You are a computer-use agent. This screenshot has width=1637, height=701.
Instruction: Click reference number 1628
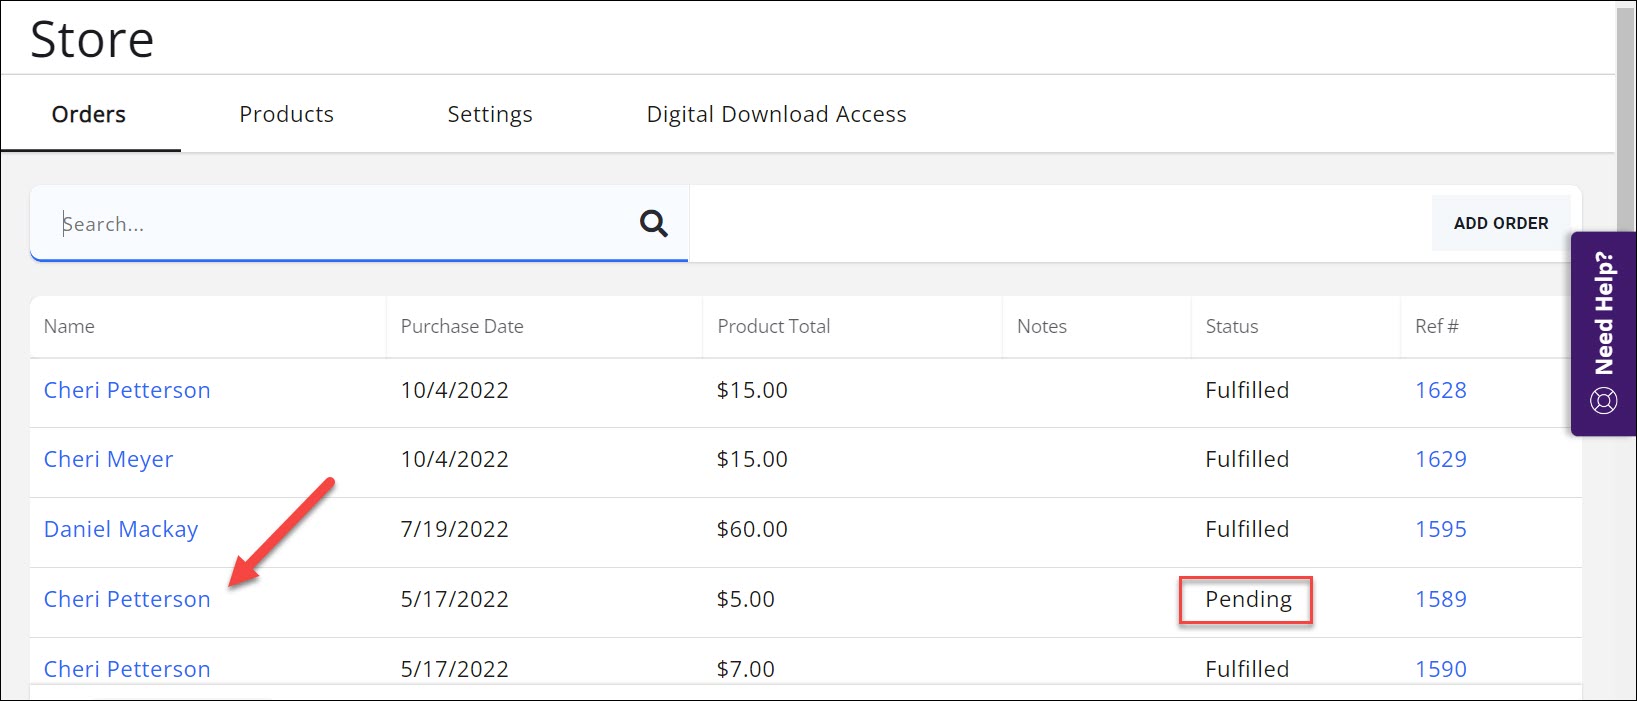[1440, 390]
